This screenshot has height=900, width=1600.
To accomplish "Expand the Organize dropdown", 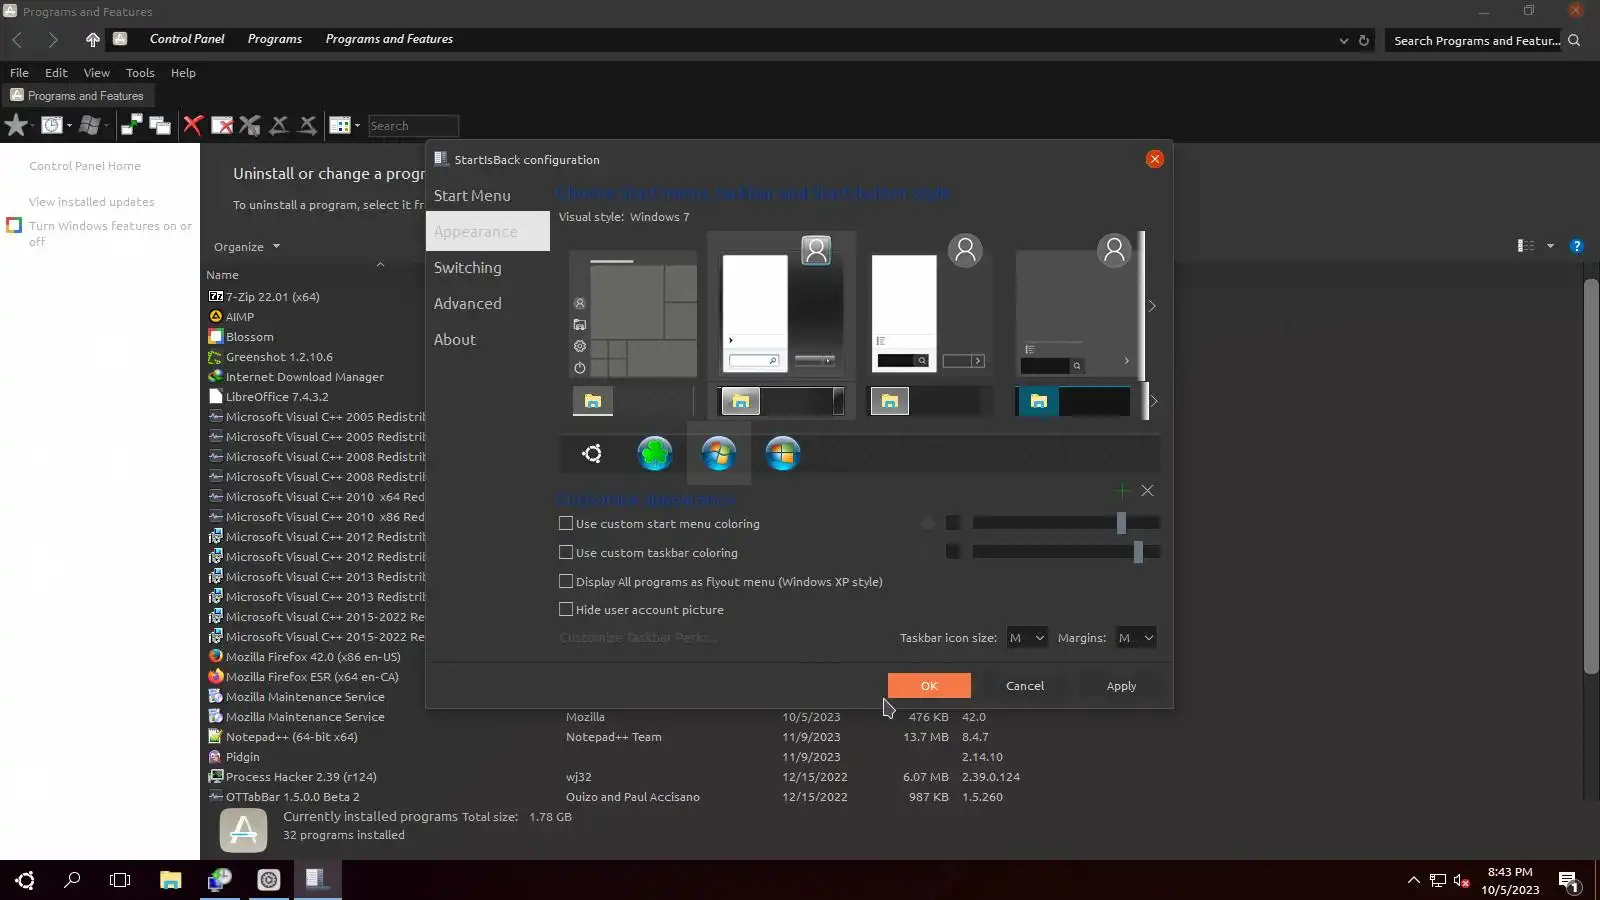I will pos(246,247).
